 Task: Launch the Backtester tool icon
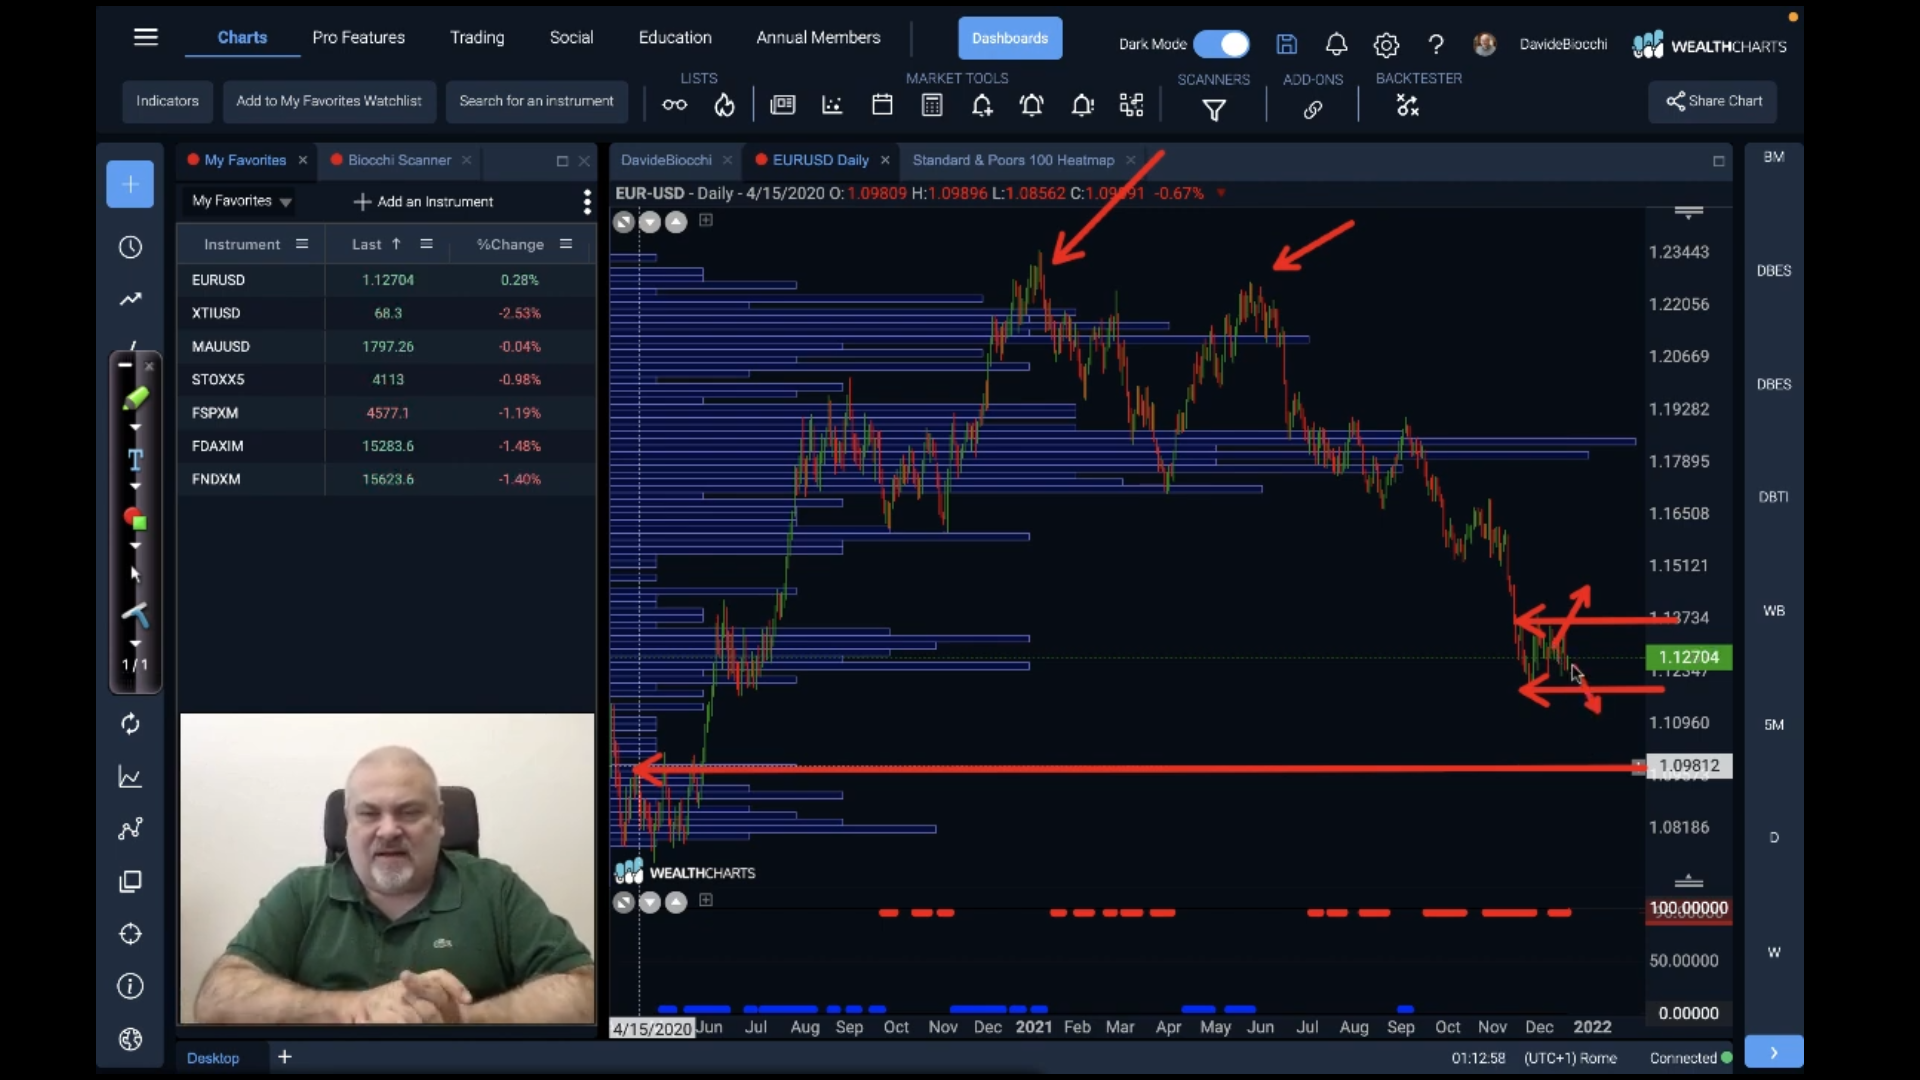1408,106
